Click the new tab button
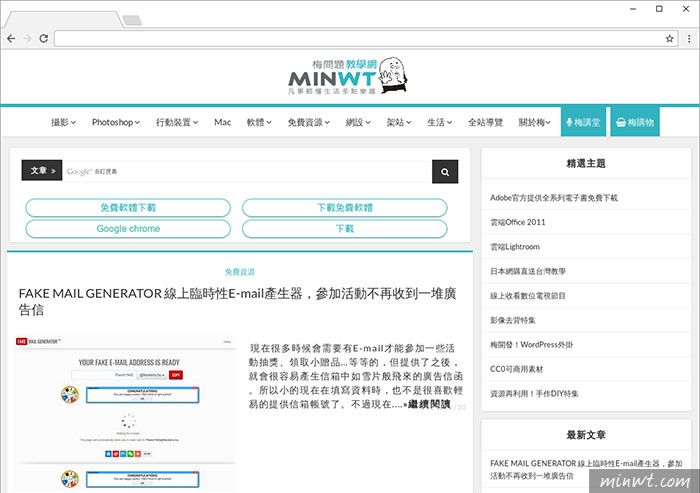The height and width of the screenshot is (493, 700). [132, 20]
